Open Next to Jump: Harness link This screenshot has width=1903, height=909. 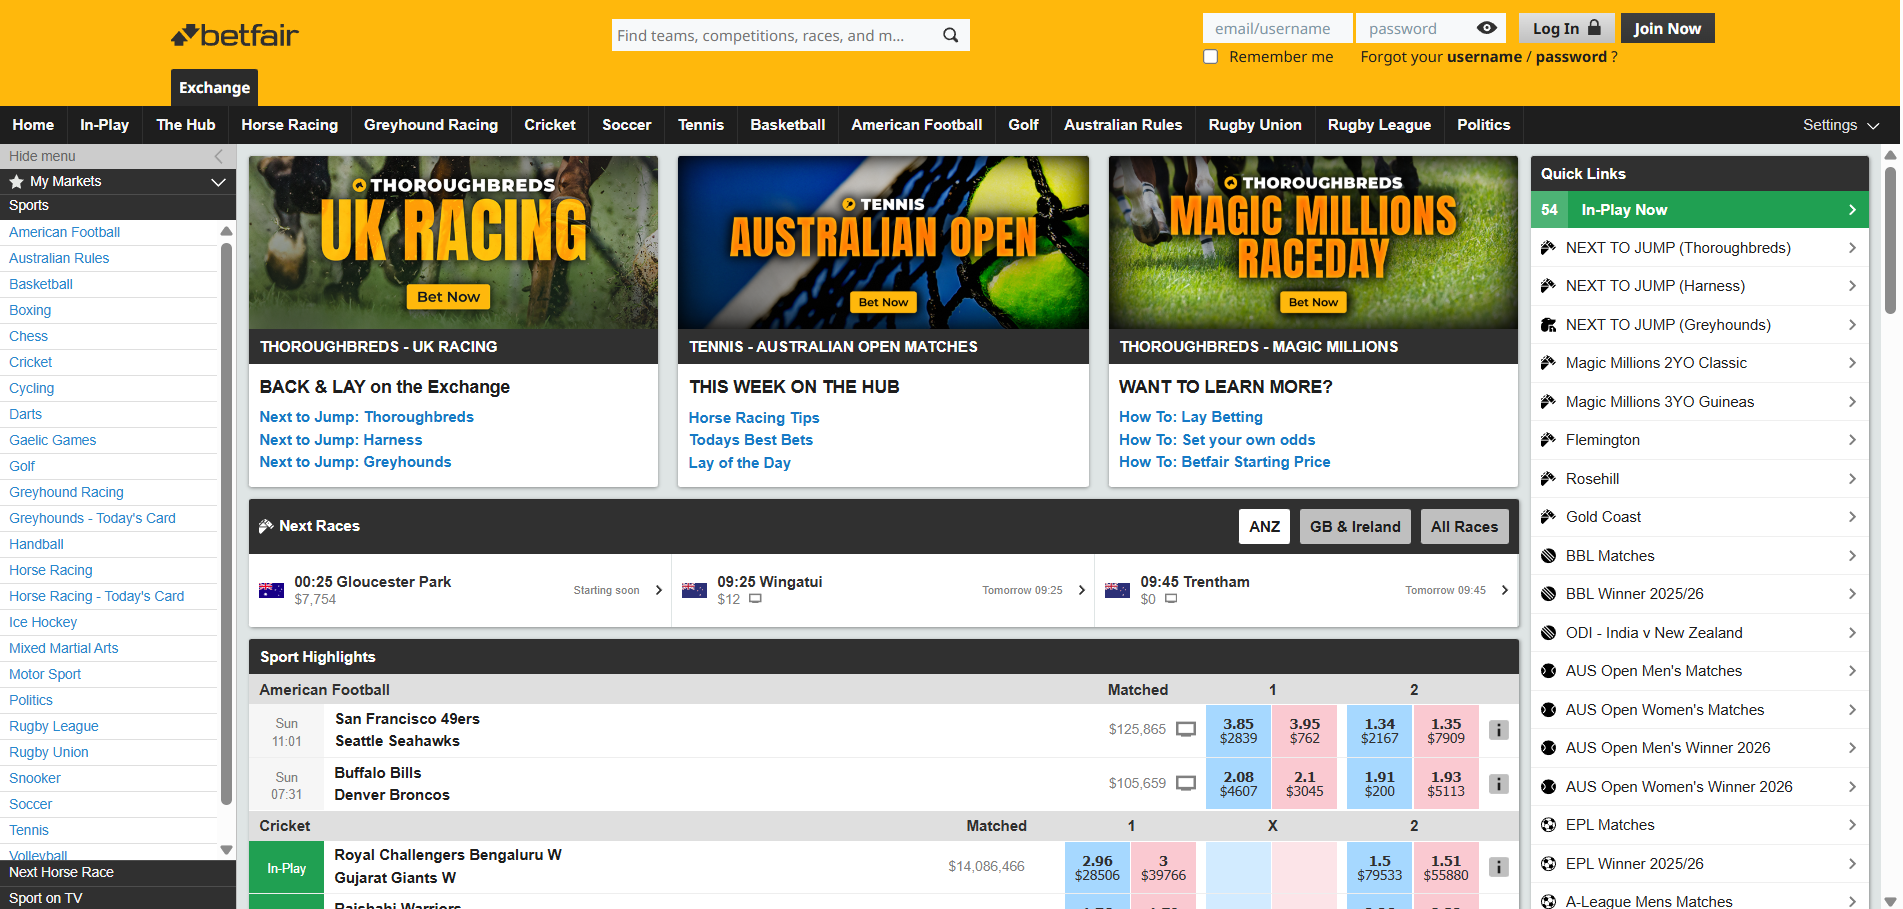(340, 440)
